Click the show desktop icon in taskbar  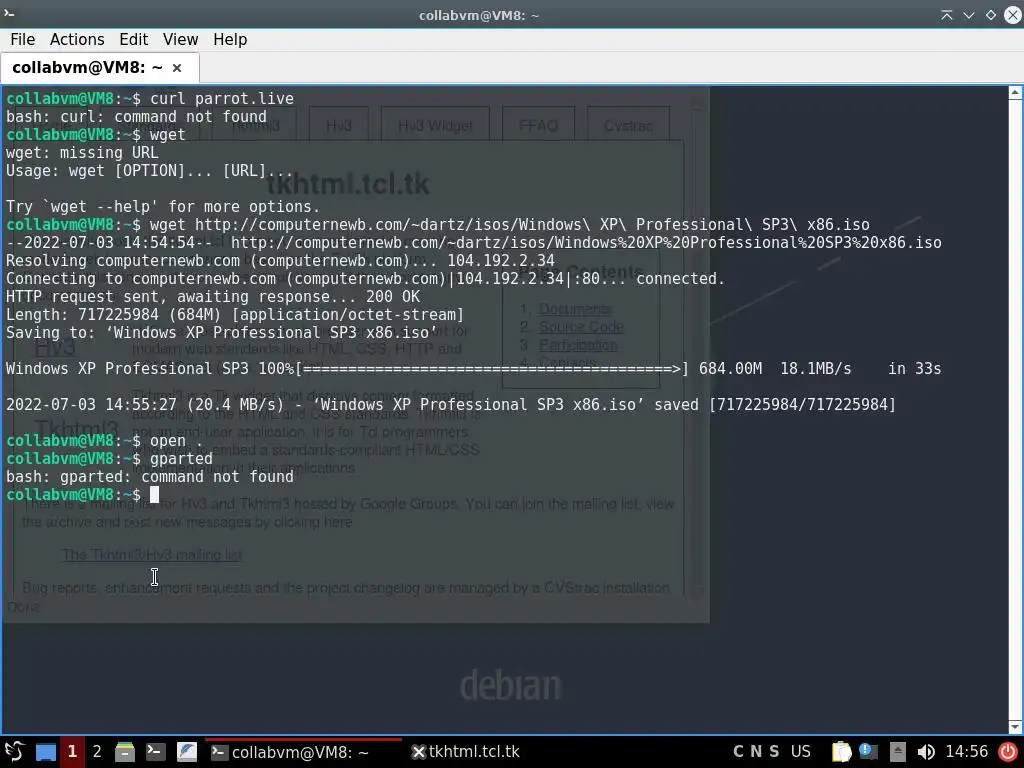click(x=45, y=752)
